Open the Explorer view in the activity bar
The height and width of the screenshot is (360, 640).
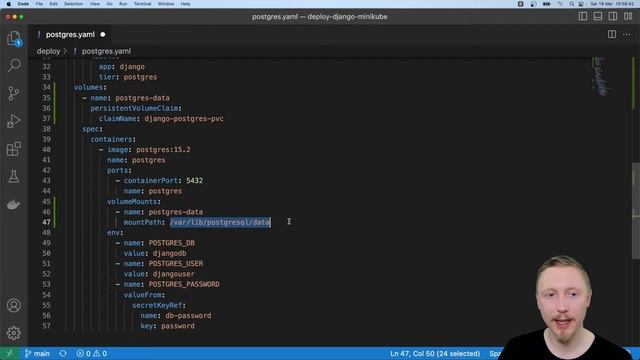14,38
